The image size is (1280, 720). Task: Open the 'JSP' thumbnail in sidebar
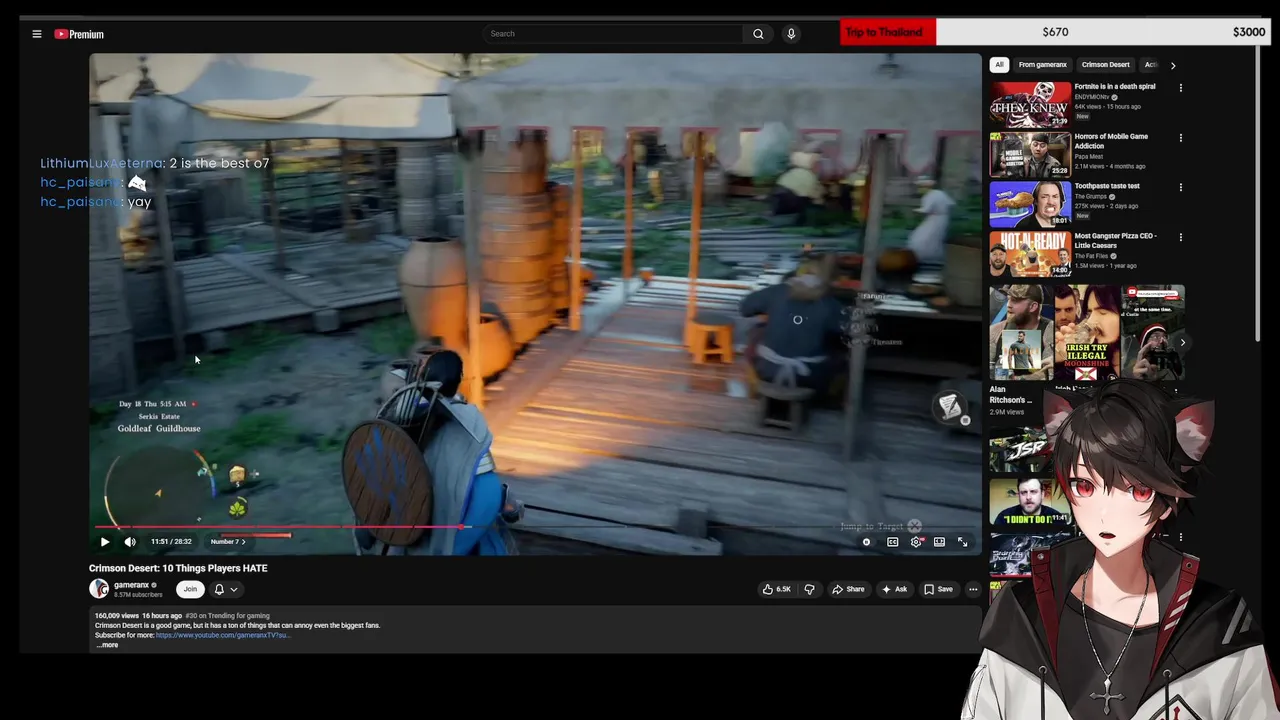pos(1016,450)
